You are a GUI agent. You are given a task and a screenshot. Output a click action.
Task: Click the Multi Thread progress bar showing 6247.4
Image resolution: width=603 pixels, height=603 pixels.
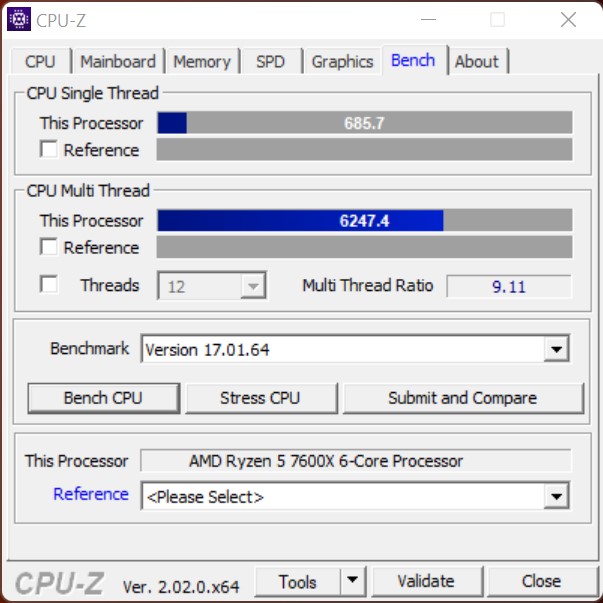click(365, 221)
